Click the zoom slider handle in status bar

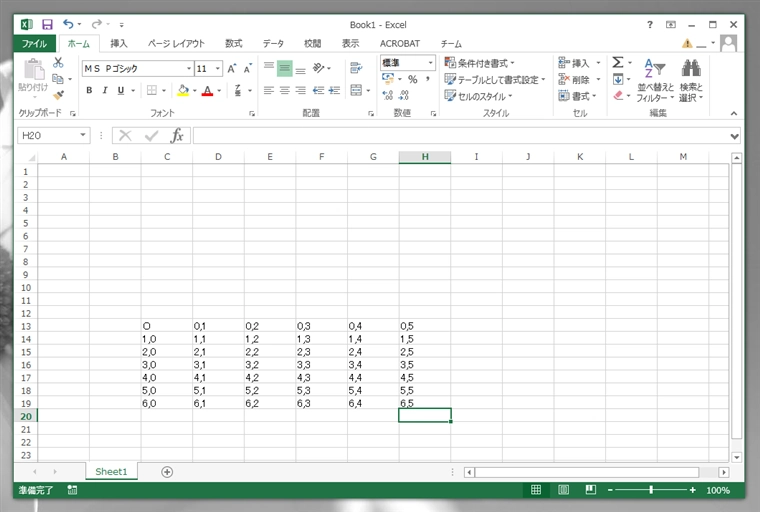[x=650, y=490]
